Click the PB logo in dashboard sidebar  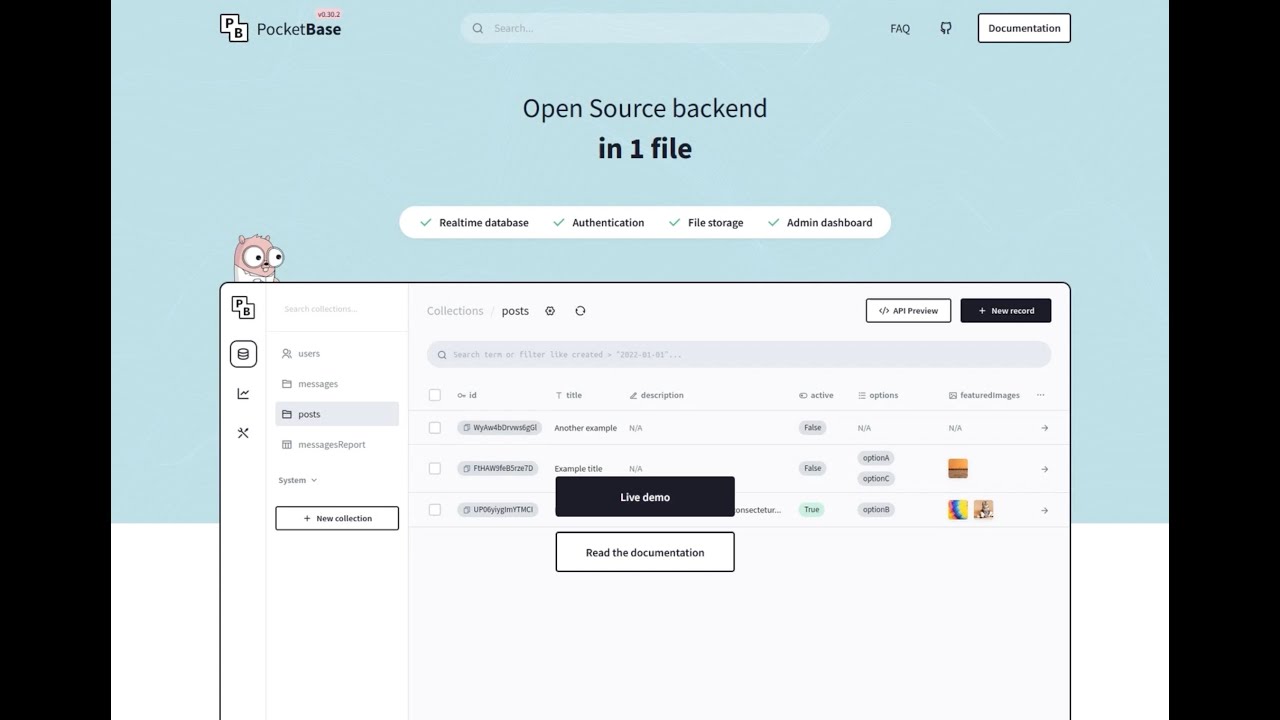[x=243, y=308]
